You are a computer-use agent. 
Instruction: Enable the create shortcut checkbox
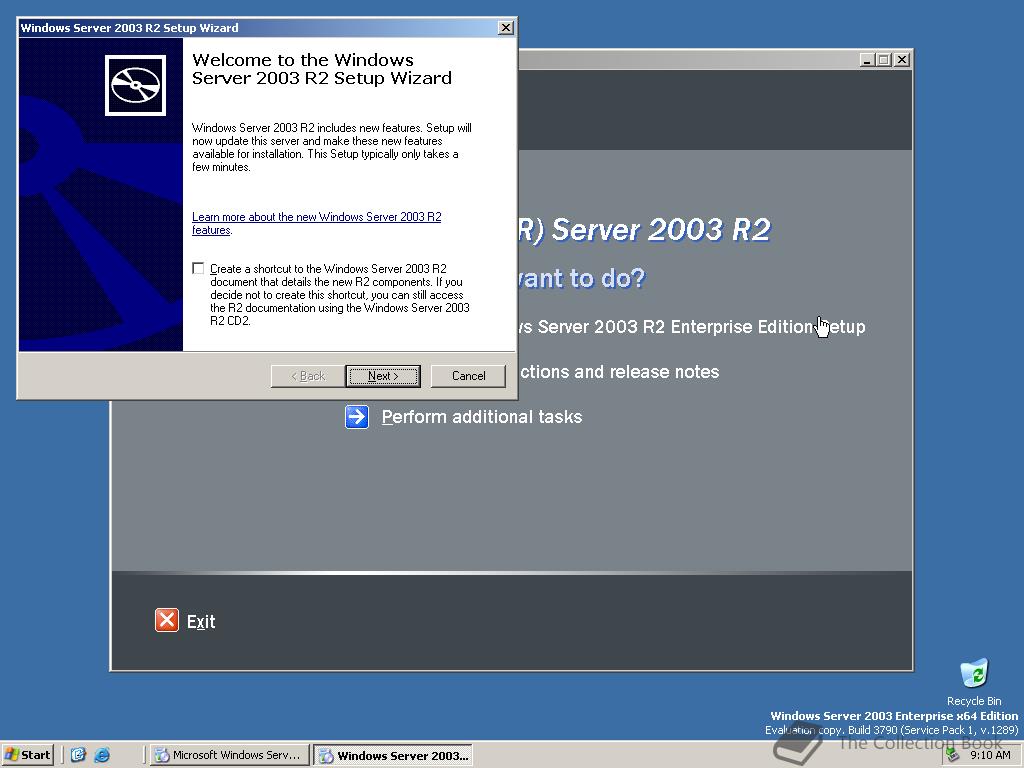[199, 268]
